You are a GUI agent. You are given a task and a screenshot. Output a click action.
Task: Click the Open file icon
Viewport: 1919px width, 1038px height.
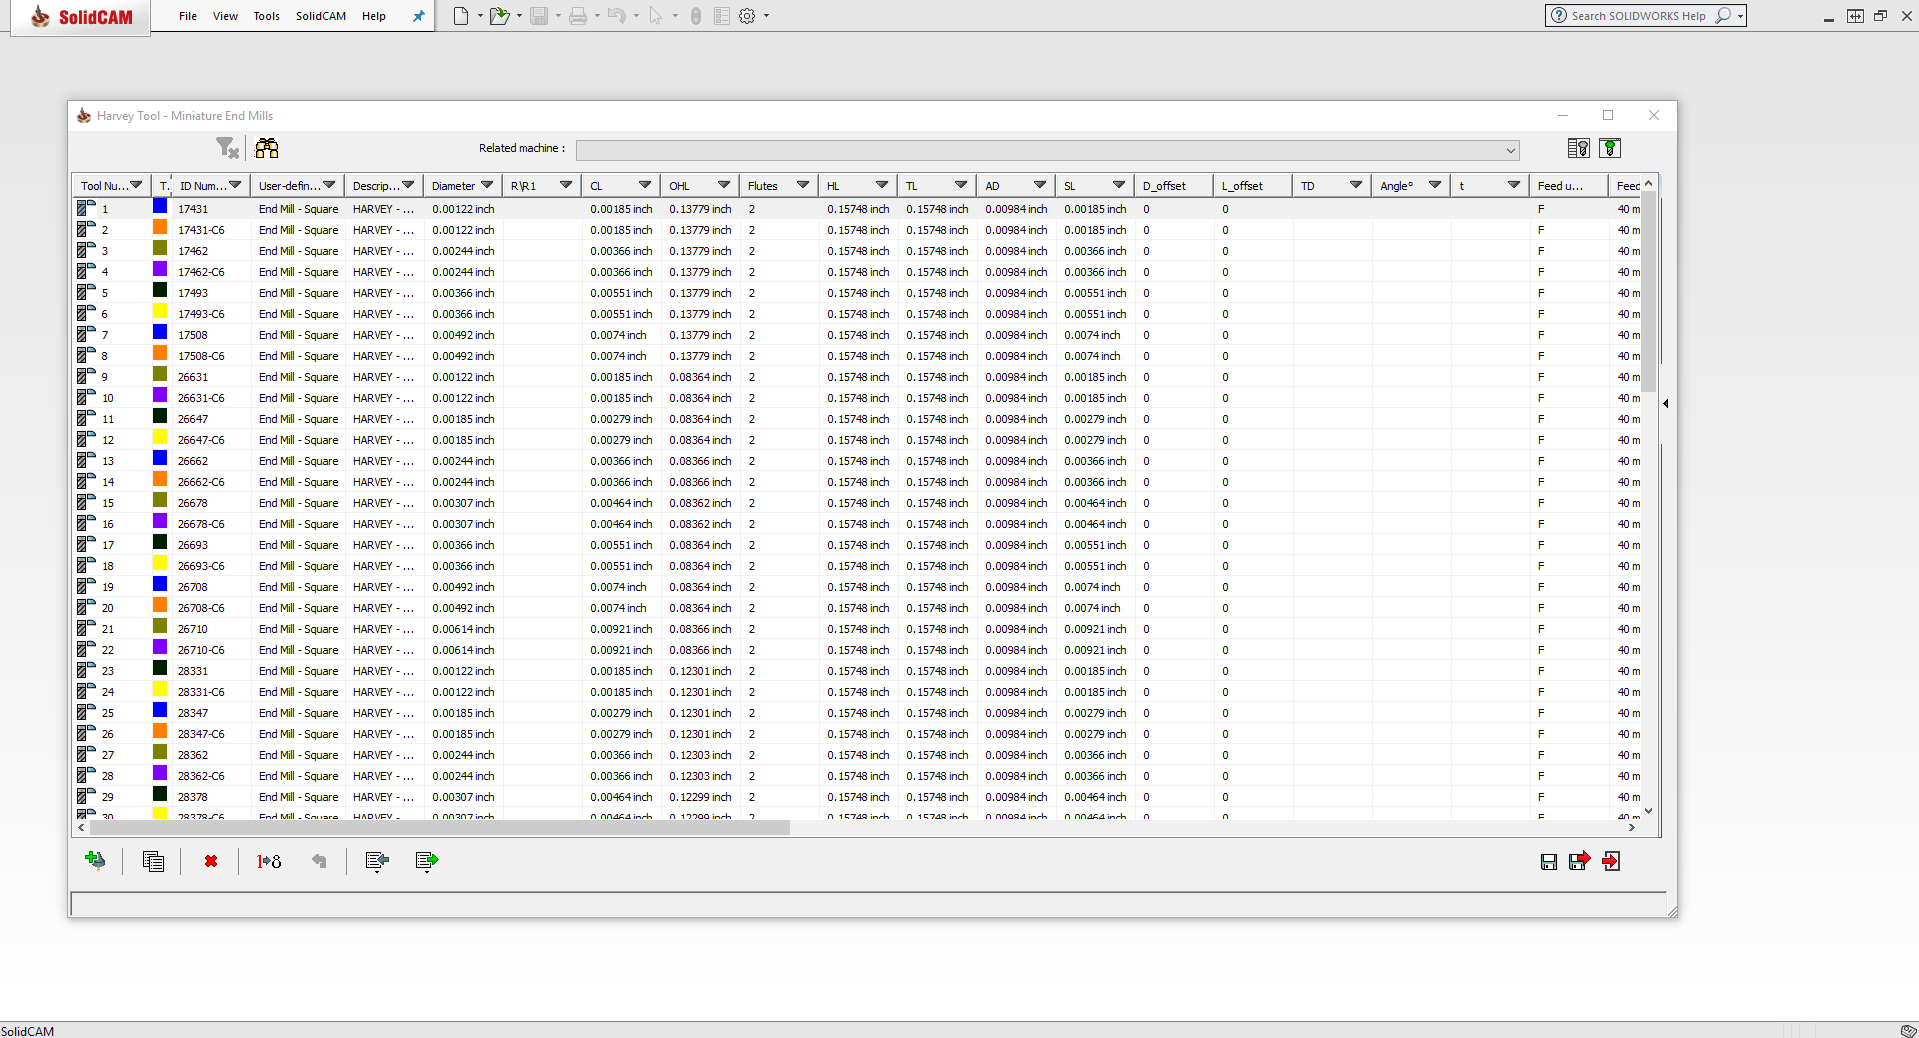point(499,16)
